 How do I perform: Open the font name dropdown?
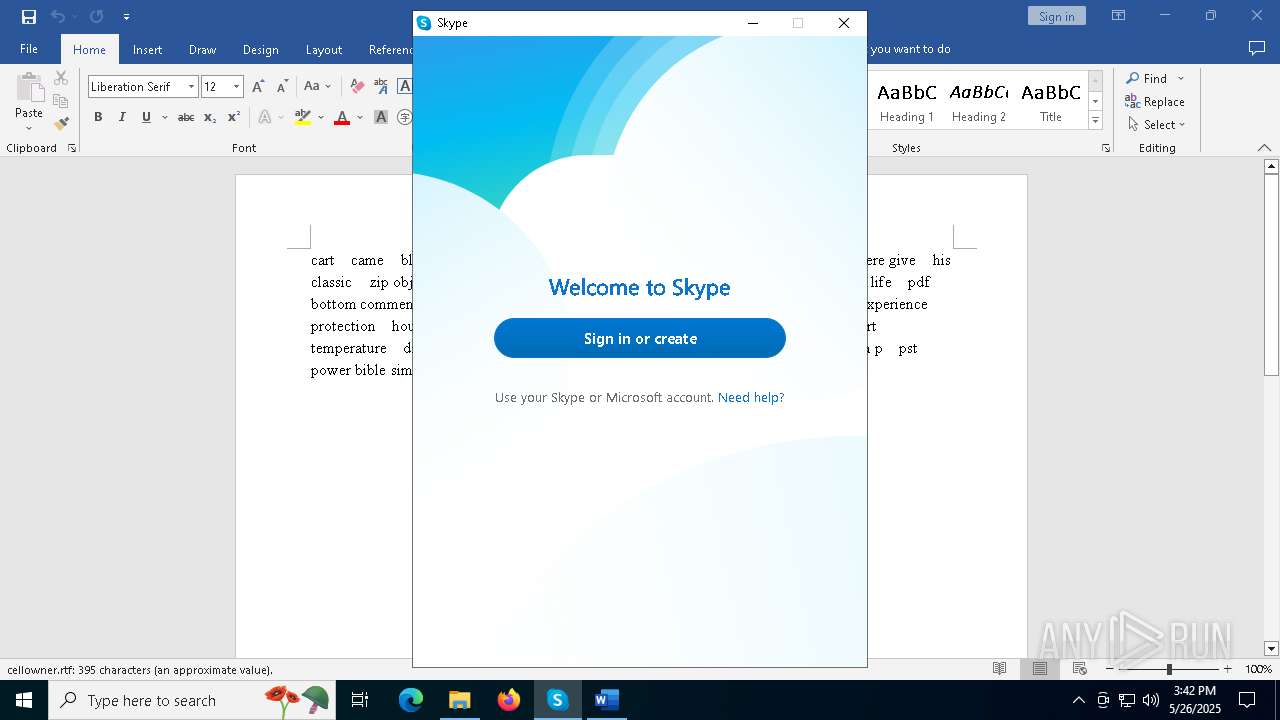pyautogui.click(x=191, y=87)
